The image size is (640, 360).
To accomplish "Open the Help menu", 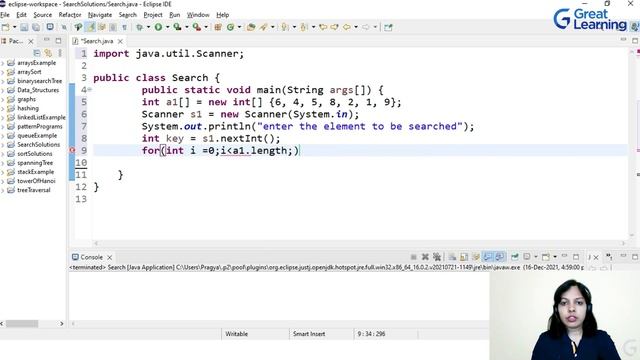I will click(x=222, y=15).
